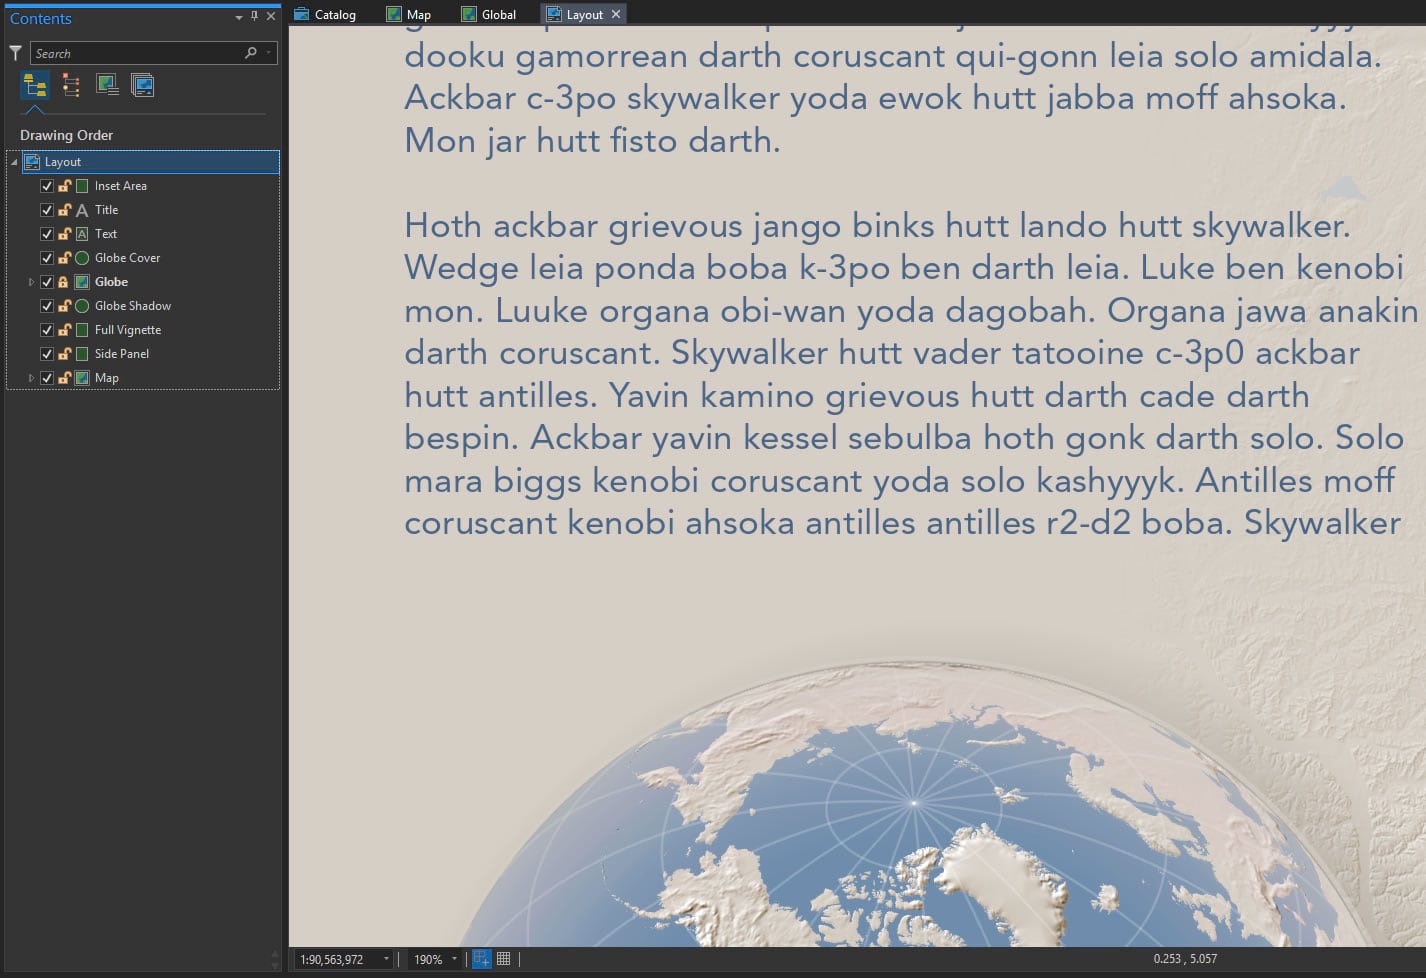Select the Inset Area element row
The image size is (1426, 978).
pyautogui.click(x=120, y=186)
